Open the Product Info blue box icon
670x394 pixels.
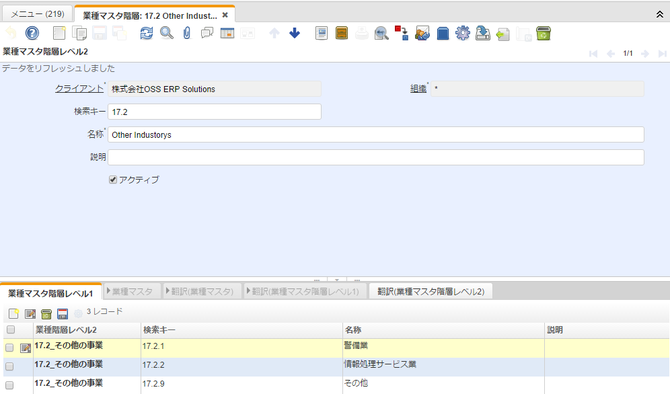(443, 33)
